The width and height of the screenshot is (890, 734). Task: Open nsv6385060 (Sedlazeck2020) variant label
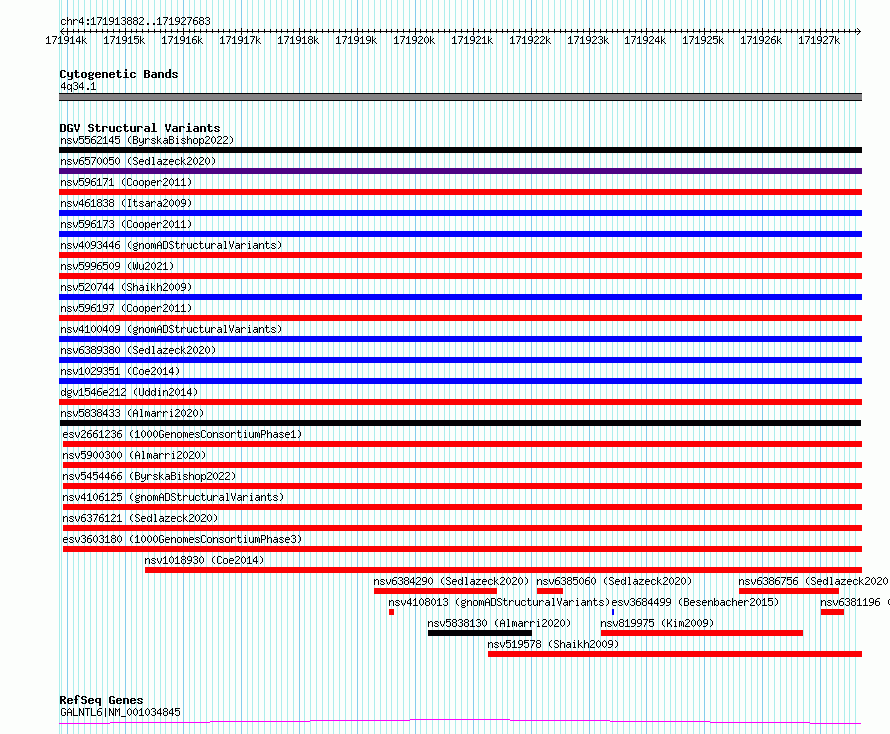614,581
